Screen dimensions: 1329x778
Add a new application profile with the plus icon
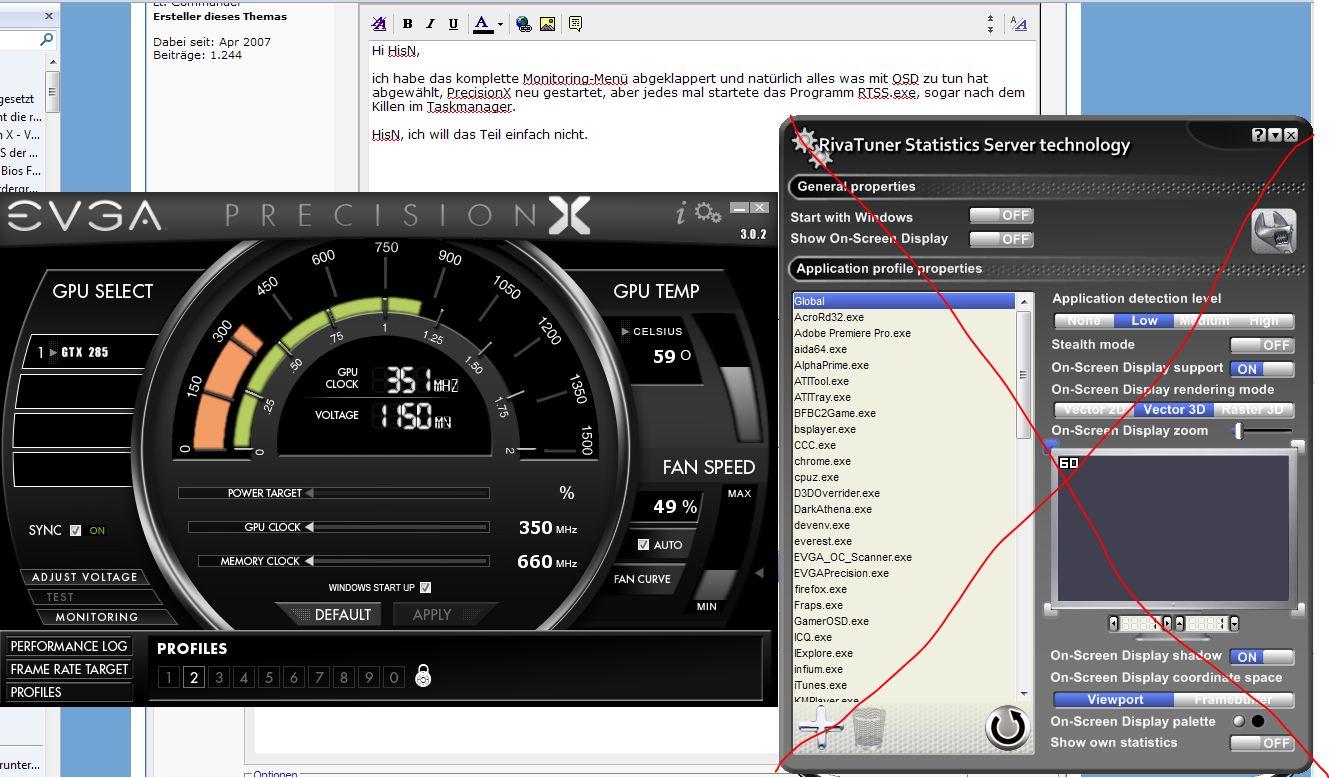tap(821, 728)
